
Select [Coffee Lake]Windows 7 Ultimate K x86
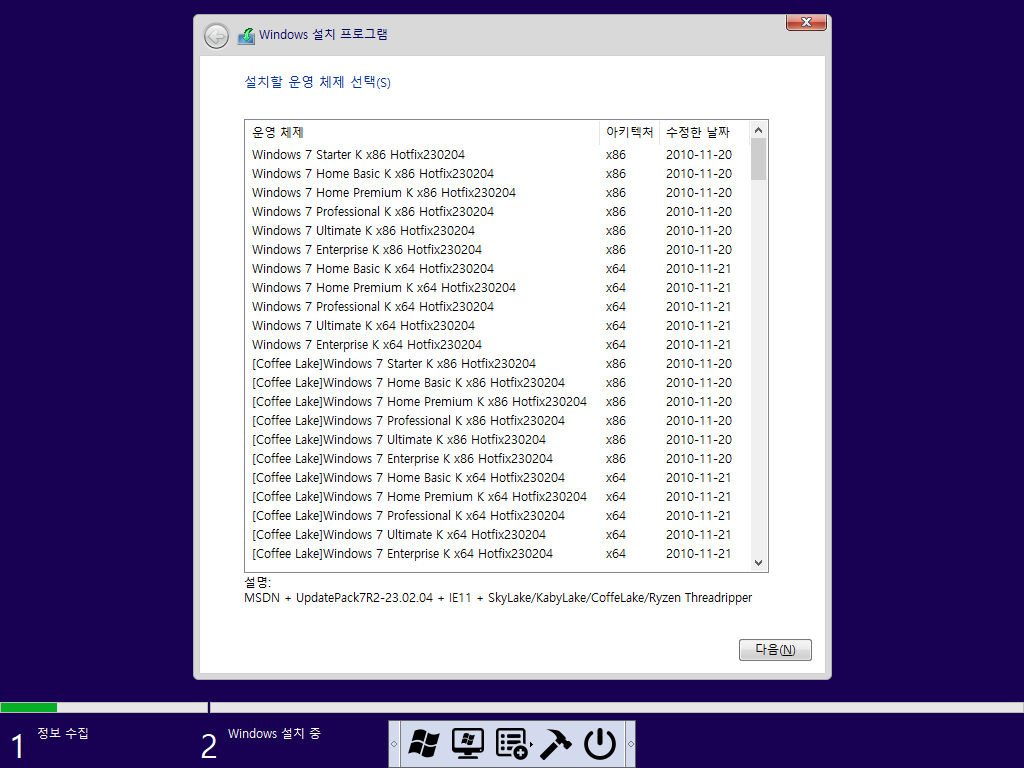point(498,440)
